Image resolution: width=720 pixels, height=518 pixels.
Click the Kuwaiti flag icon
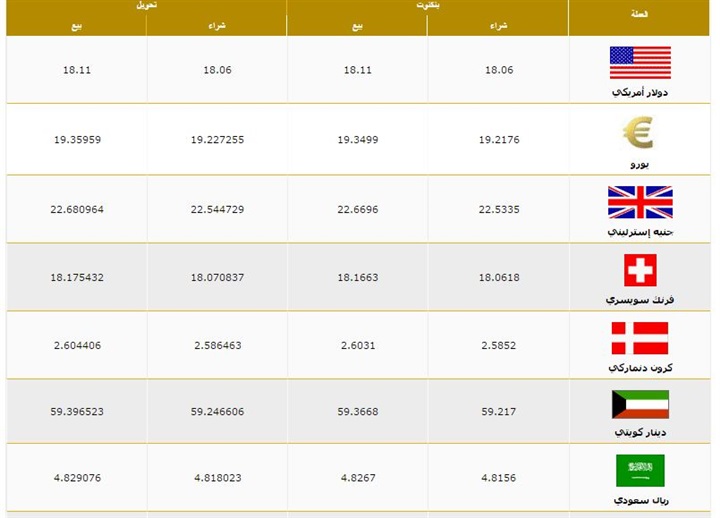(x=640, y=405)
